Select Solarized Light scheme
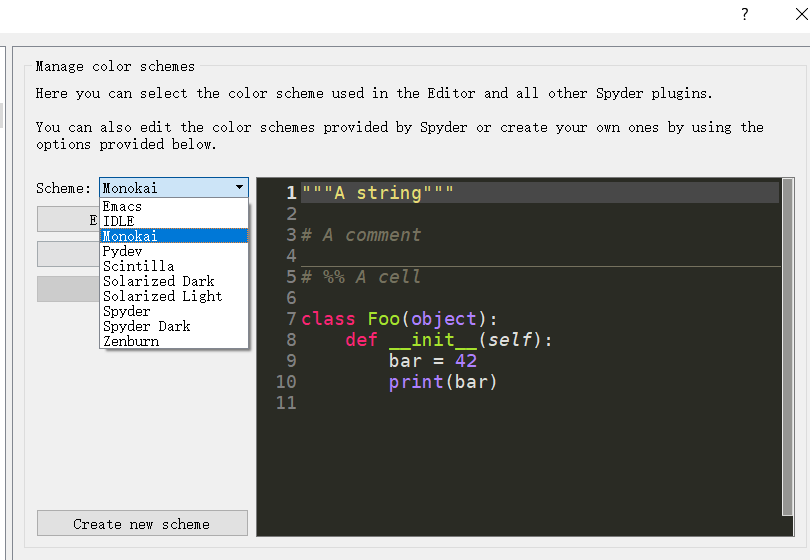This screenshot has width=810, height=560. [174, 296]
